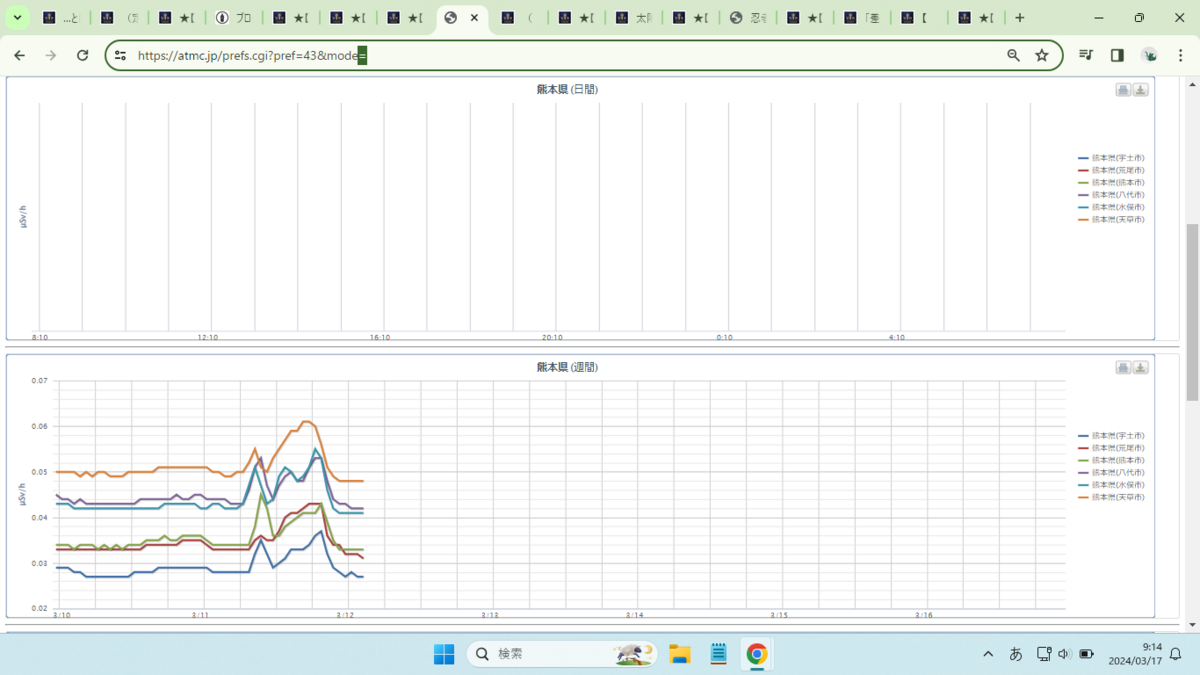Toggle 宇土市 series in the weekly chart legend
1200x675 pixels.
pyautogui.click(x=1112, y=436)
